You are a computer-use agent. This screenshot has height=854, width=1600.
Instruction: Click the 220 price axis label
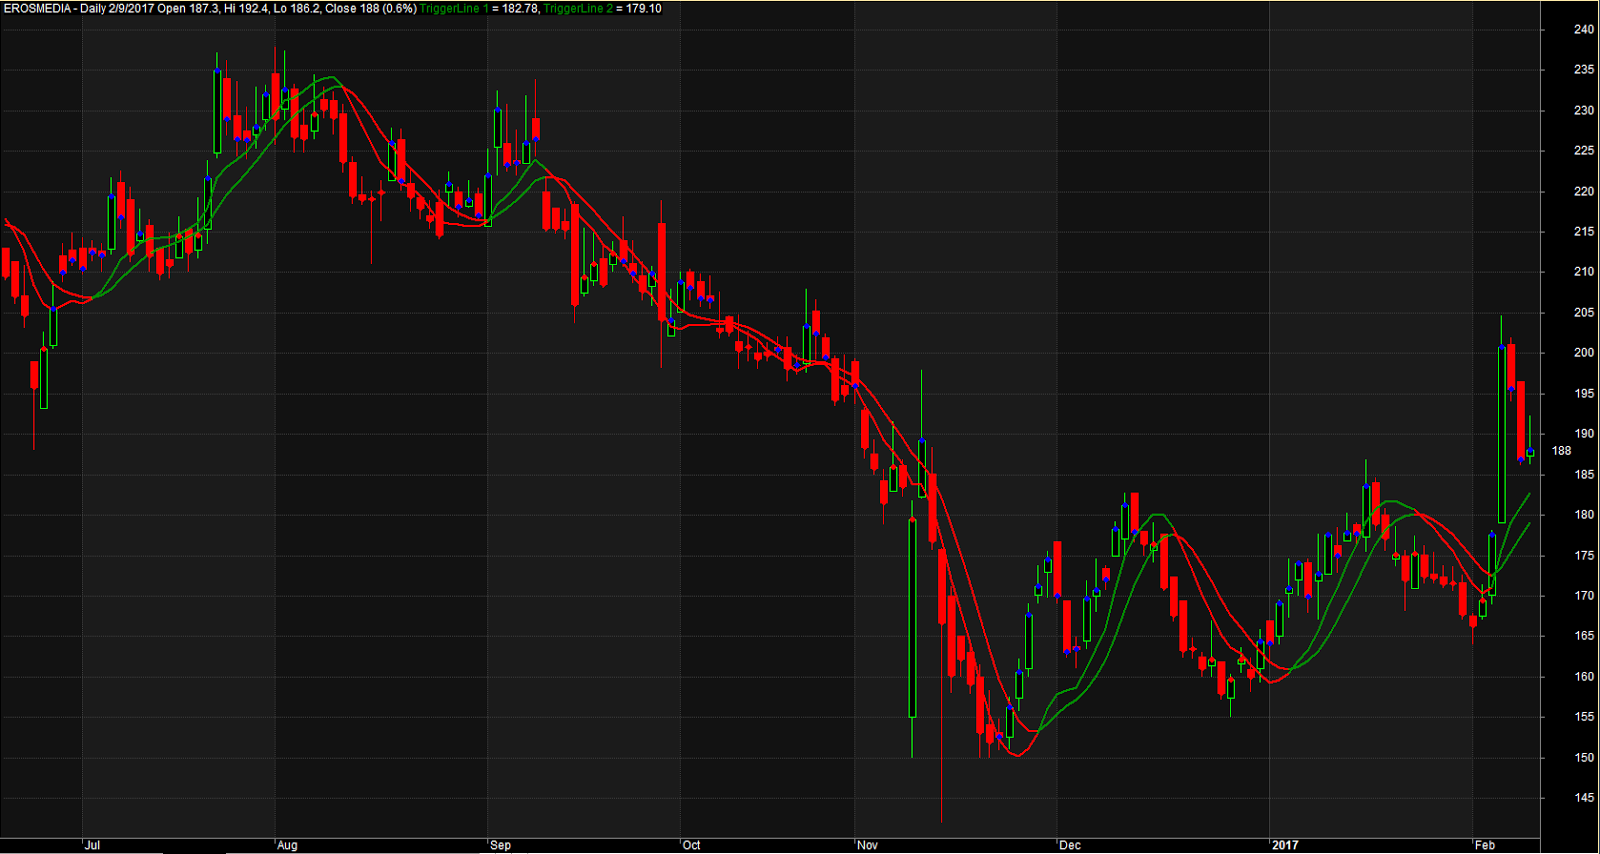coord(1584,192)
